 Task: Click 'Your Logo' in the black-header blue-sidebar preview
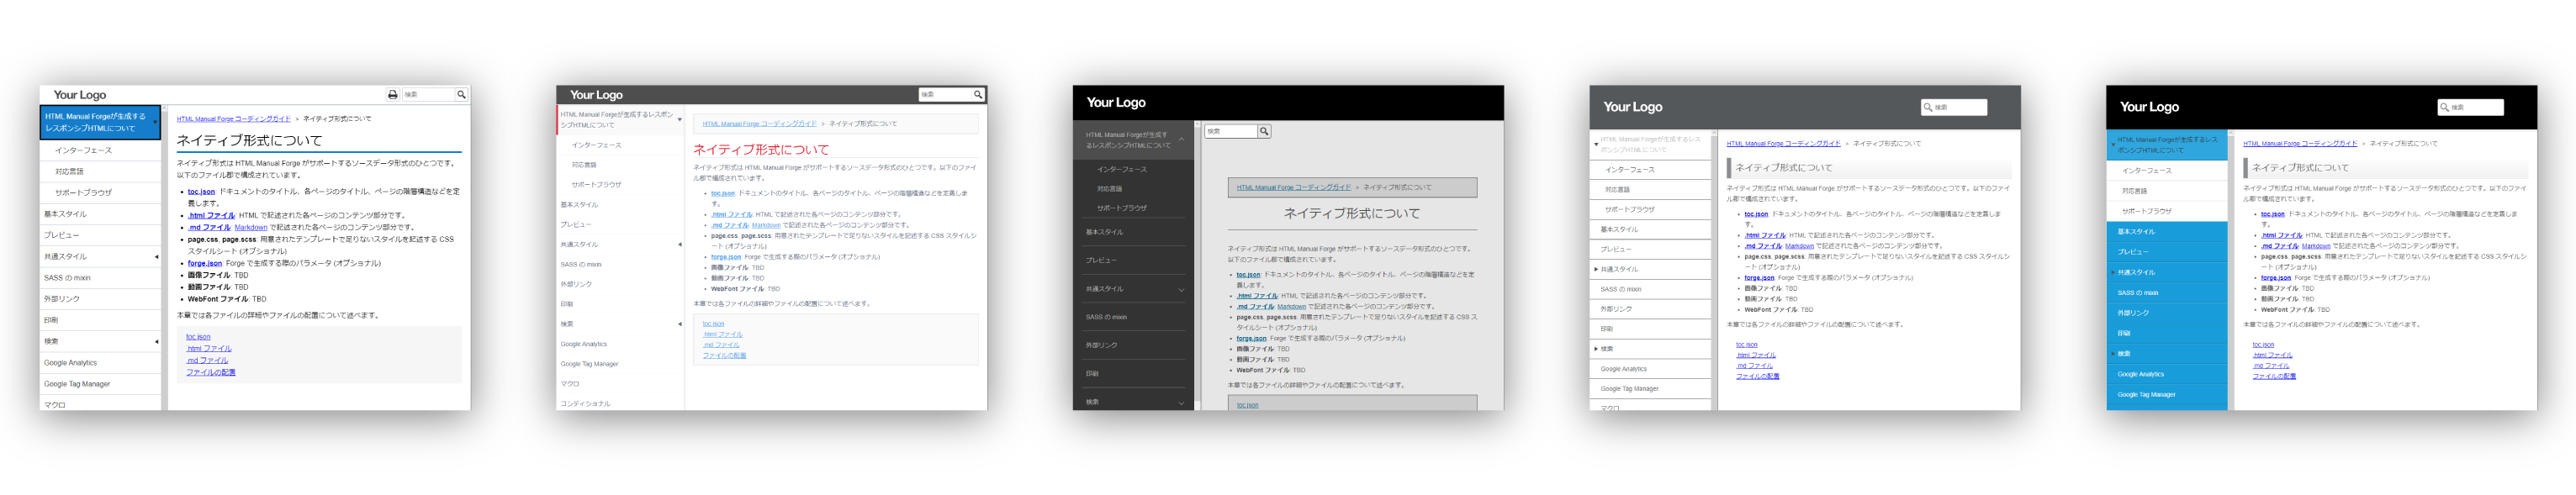pos(2148,107)
